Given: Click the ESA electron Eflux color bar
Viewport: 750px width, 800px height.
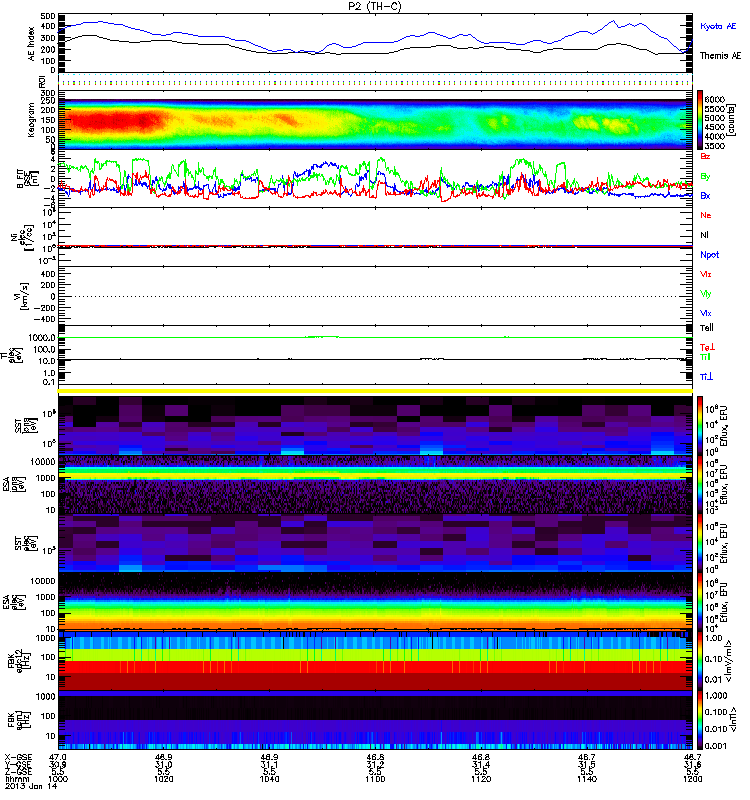Looking at the screenshot, I should coord(700,602).
